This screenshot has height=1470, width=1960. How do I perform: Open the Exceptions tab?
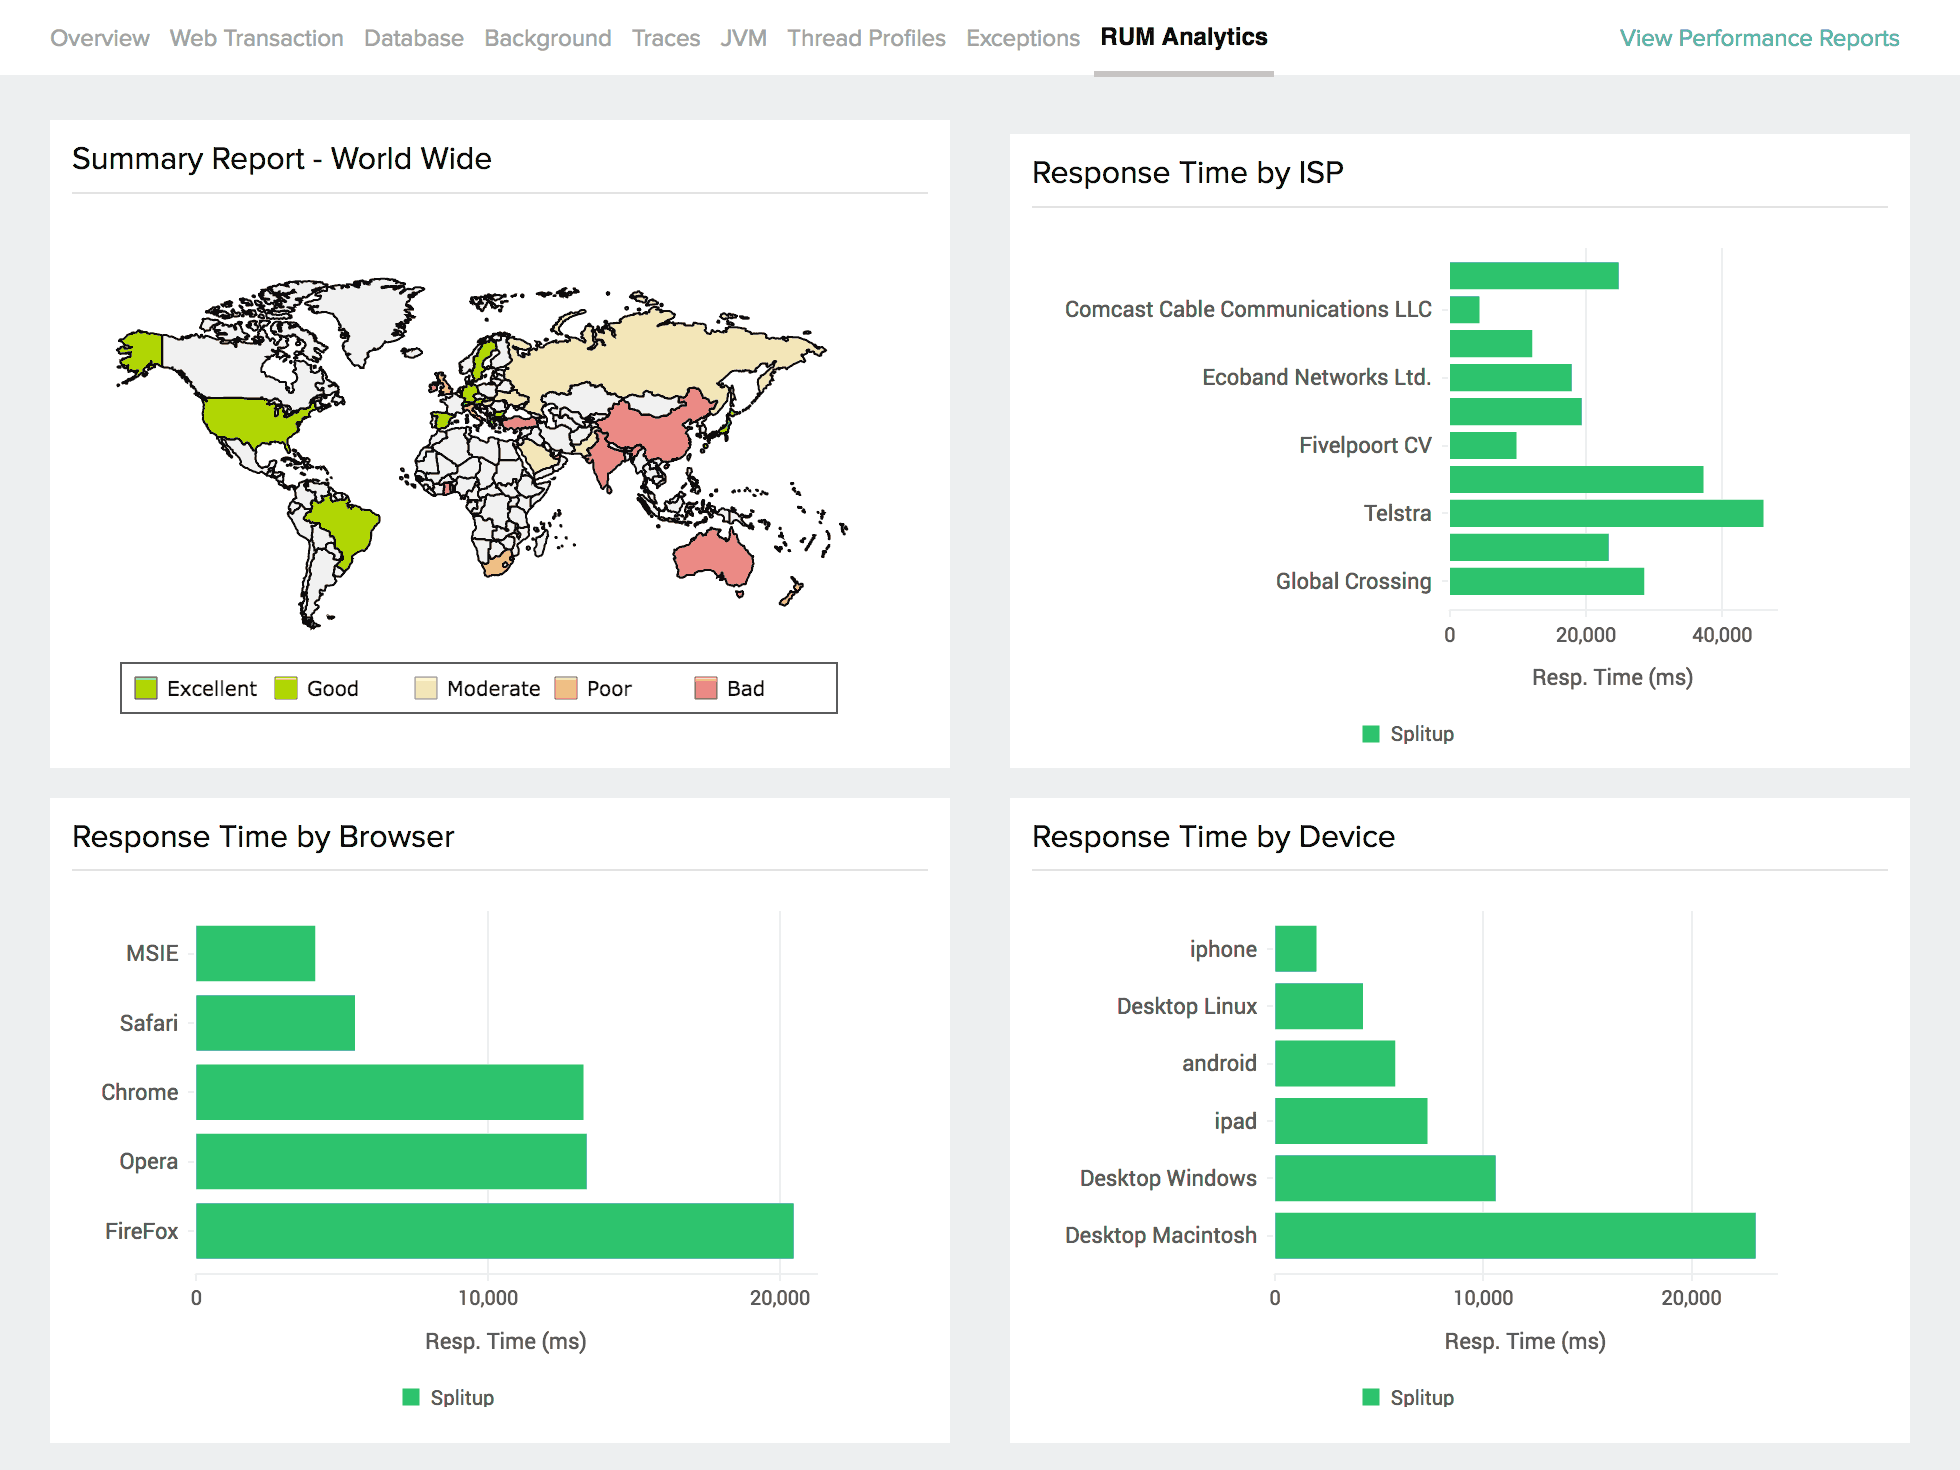[x=1022, y=38]
